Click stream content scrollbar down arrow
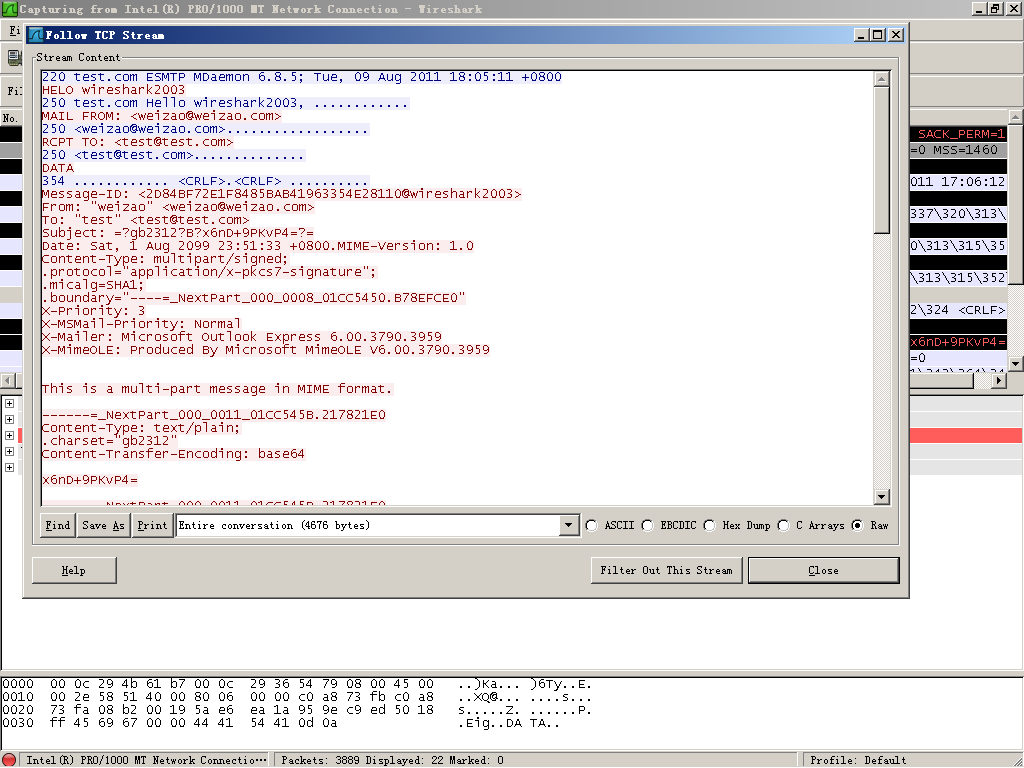 [882, 497]
